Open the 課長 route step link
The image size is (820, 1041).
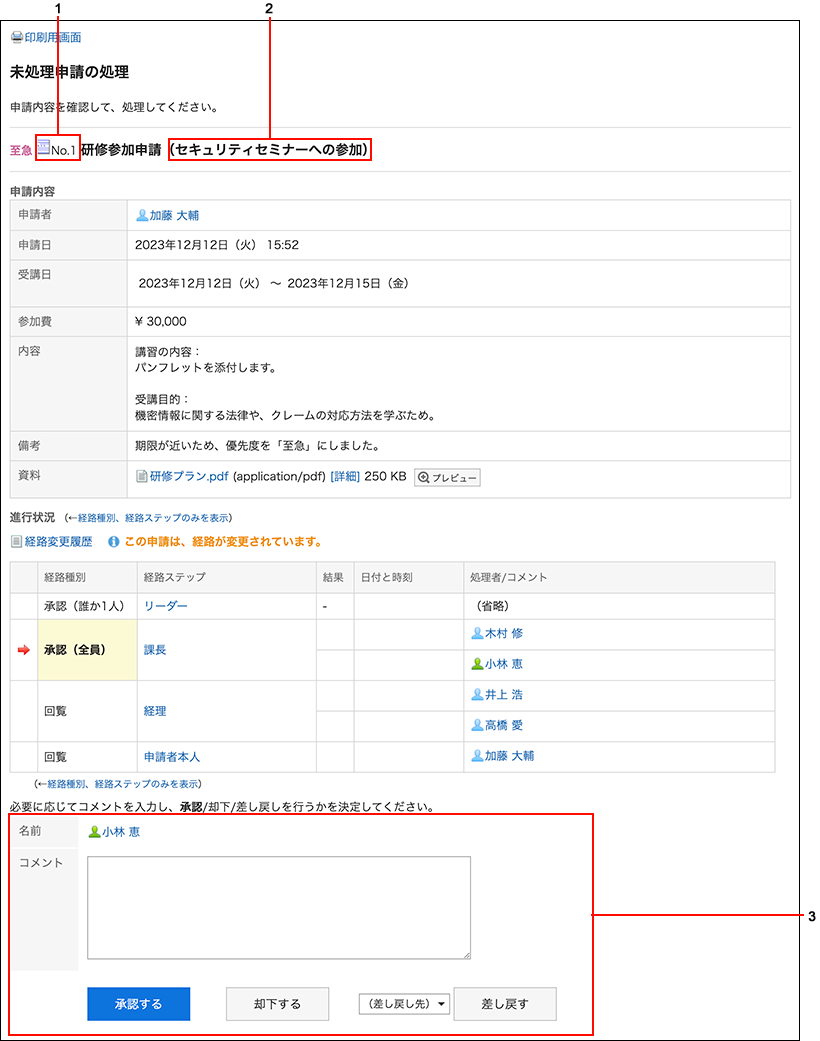(x=155, y=650)
